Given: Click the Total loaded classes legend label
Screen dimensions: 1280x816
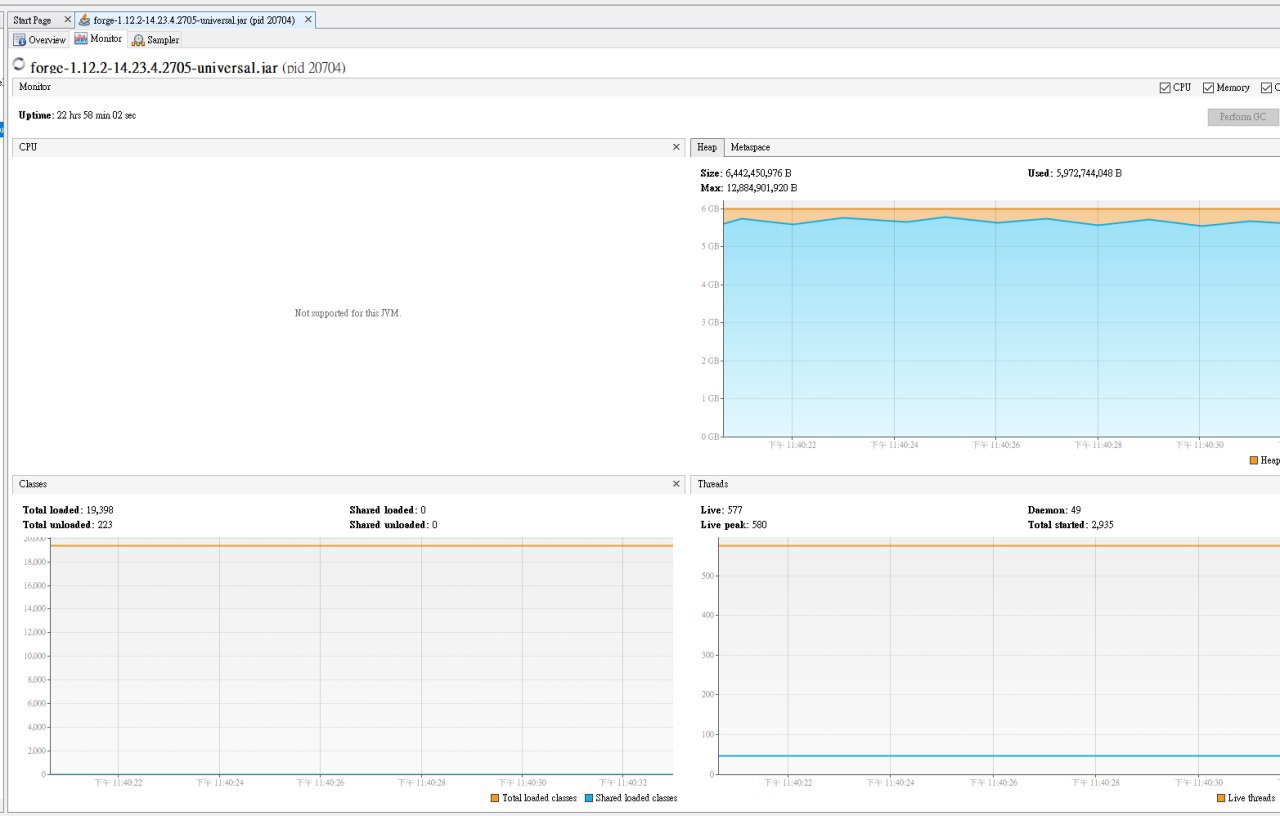Looking at the screenshot, I should pos(540,798).
